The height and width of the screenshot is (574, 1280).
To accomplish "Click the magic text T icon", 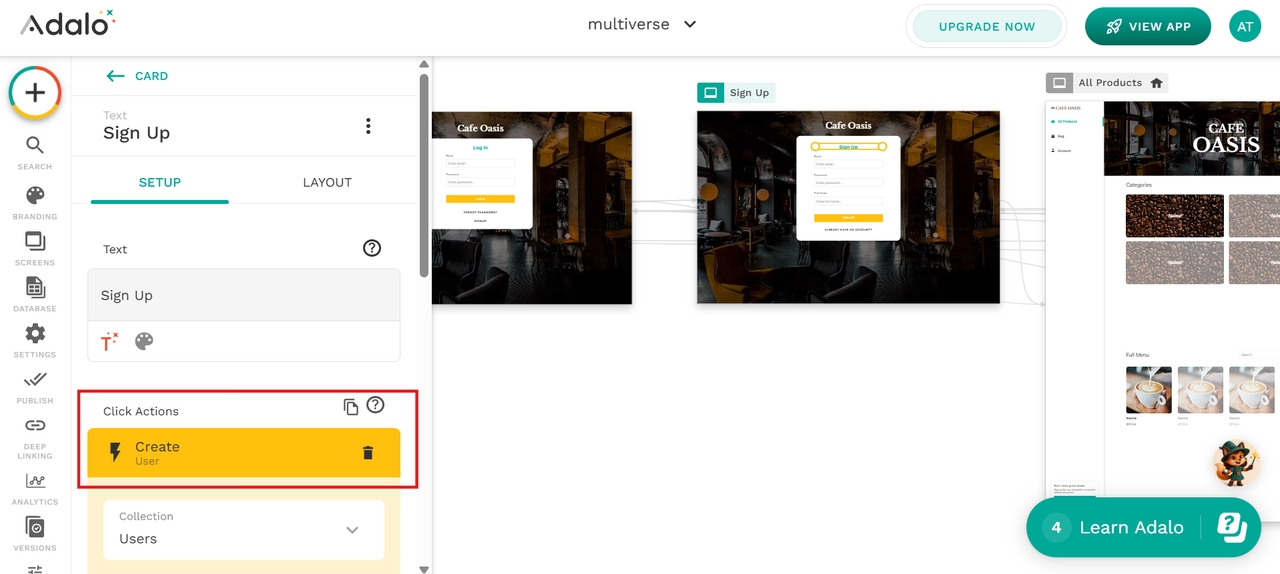I will (x=109, y=341).
